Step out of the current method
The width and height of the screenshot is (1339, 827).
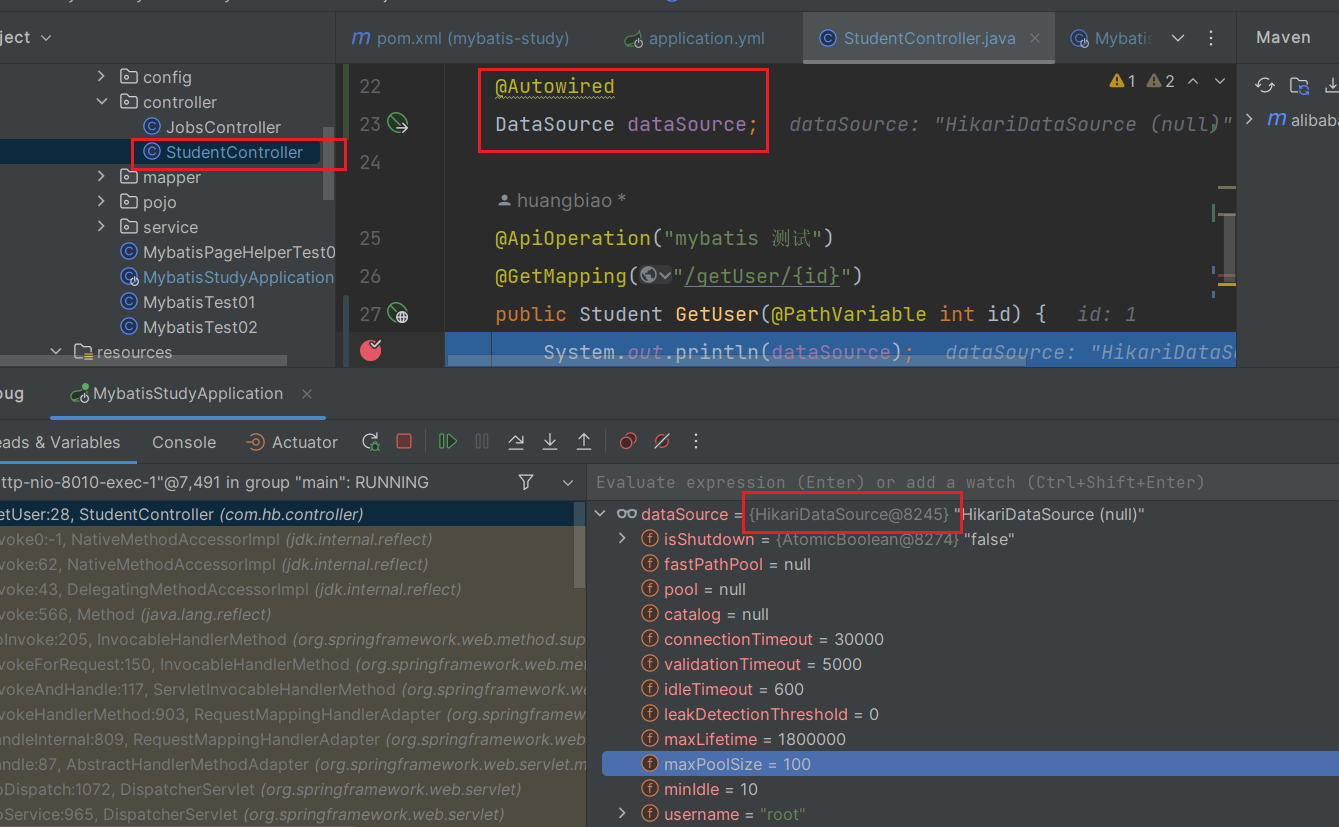click(x=584, y=442)
